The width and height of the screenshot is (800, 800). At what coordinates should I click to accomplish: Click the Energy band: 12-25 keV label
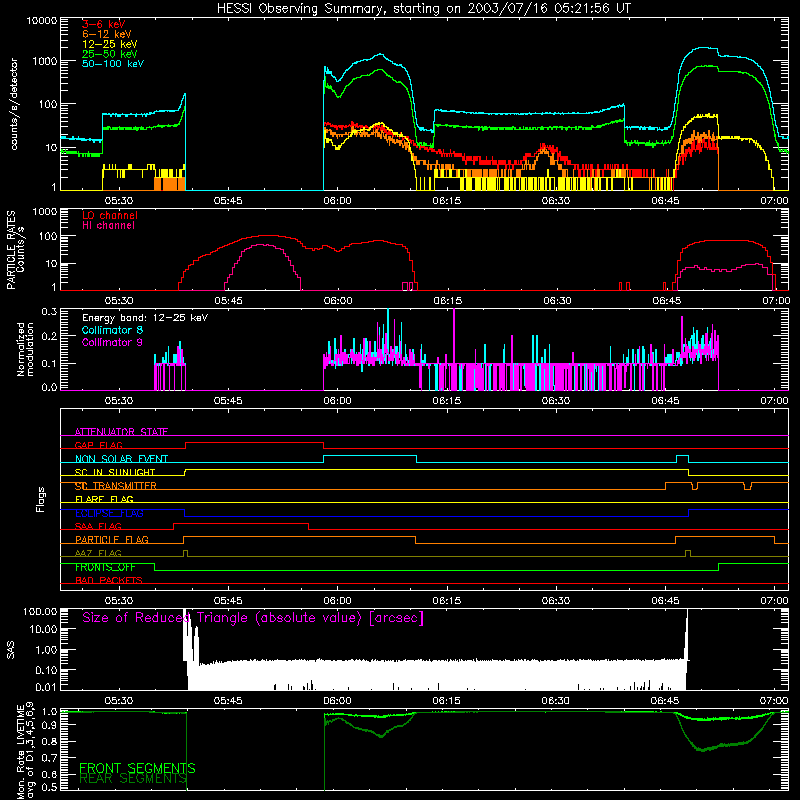point(145,318)
